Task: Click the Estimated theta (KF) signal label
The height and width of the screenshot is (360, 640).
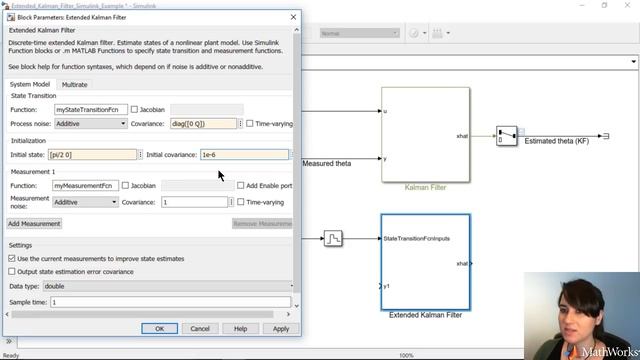Action: 557,141
